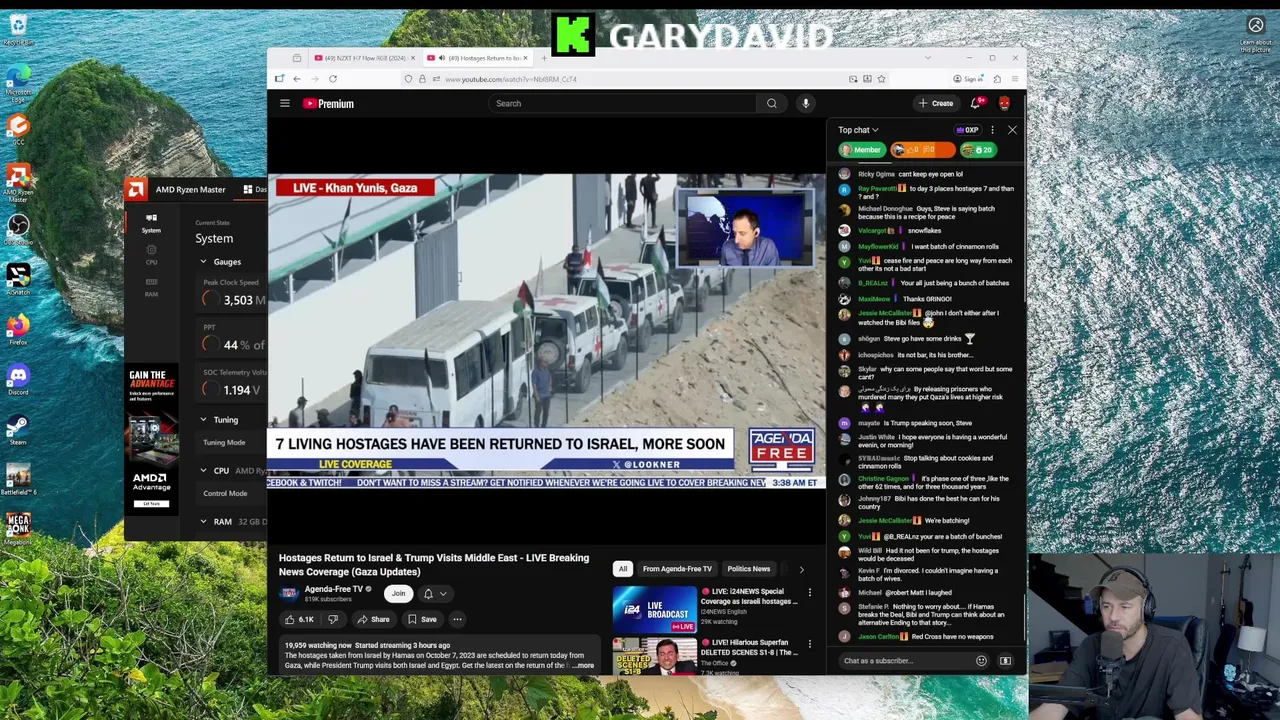The width and height of the screenshot is (1280, 720).
Task: Select the All filter chip
Action: (622, 569)
